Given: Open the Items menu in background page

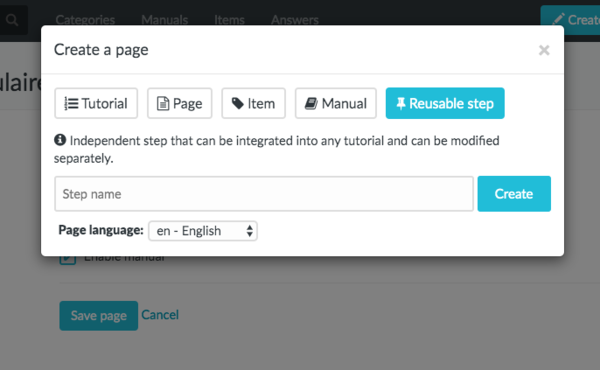Looking at the screenshot, I should click(229, 19).
